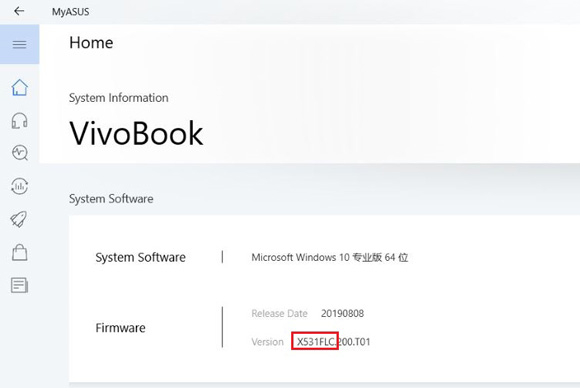Image resolution: width=580 pixels, height=388 pixels.
Task: Click the Release Date label
Action: (279, 314)
